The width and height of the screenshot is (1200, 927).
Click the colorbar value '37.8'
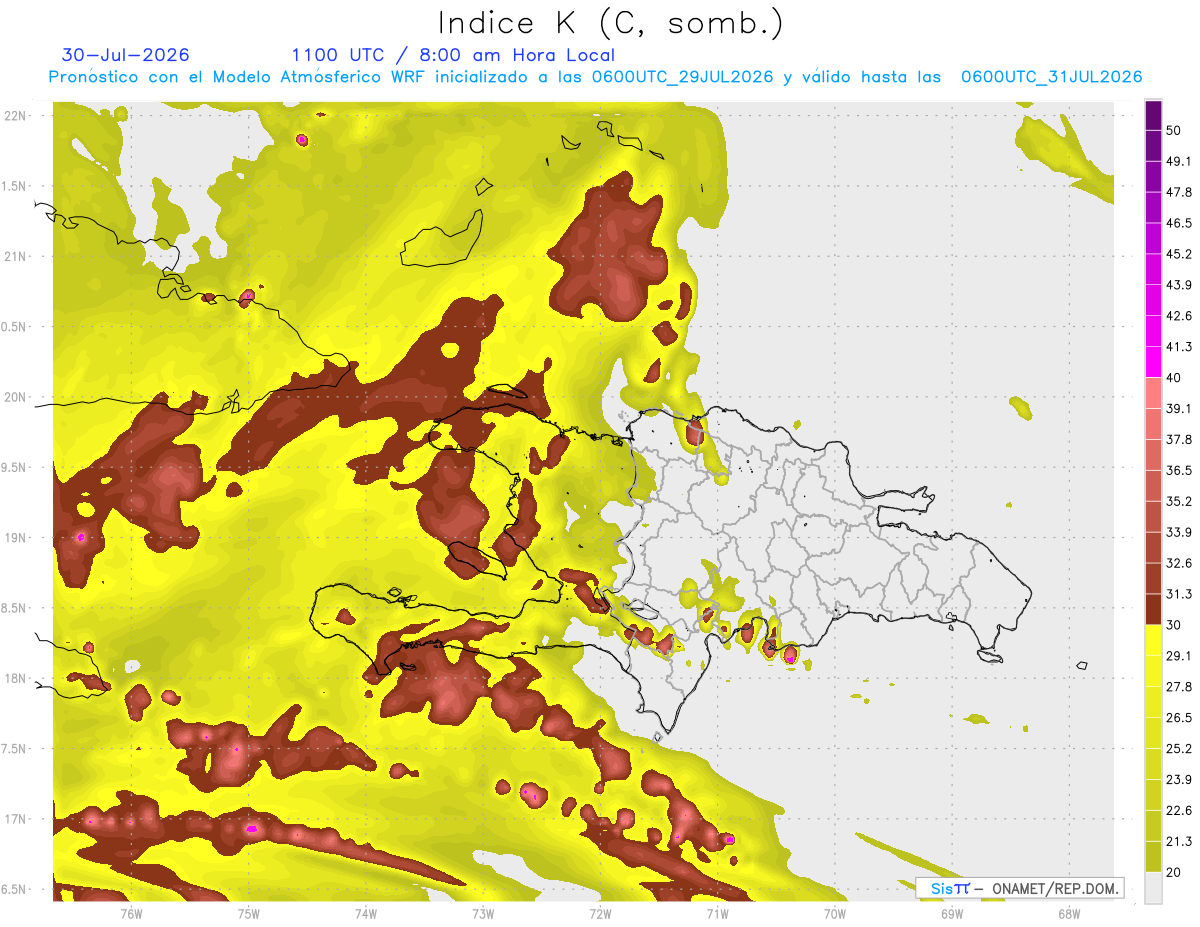click(1178, 439)
